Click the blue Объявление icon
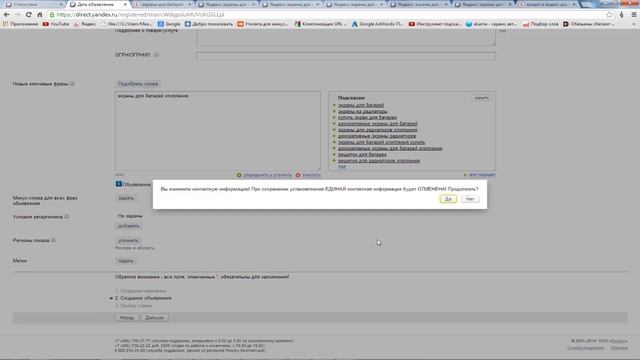The width and height of the screenshot is (640, 360). (x=119, y=184)
